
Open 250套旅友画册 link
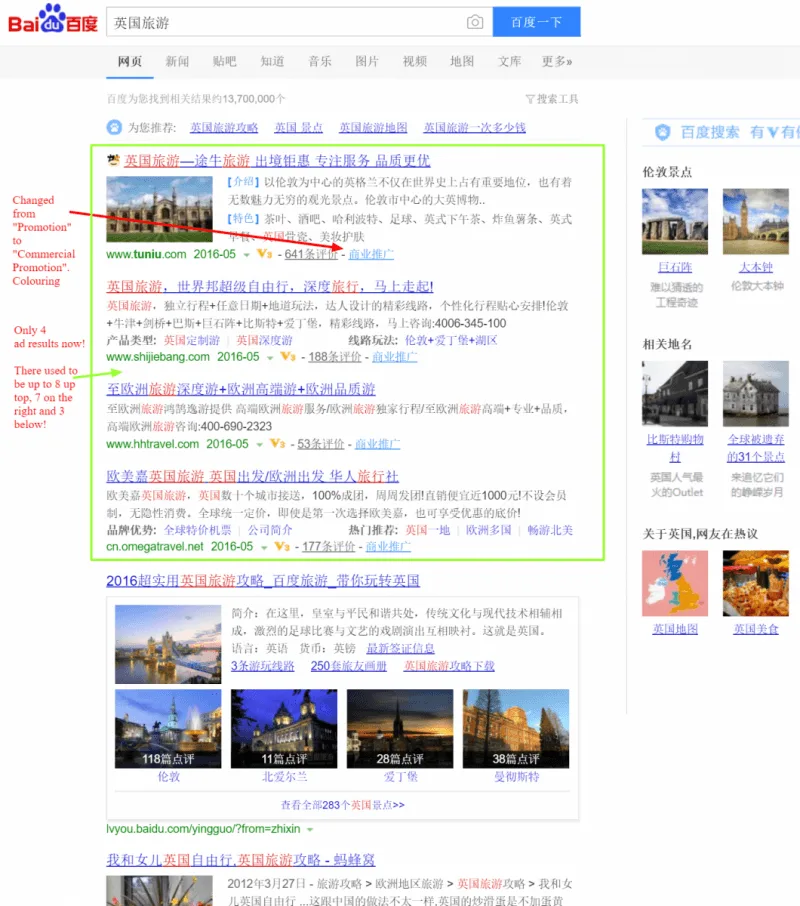click(349, 666)
